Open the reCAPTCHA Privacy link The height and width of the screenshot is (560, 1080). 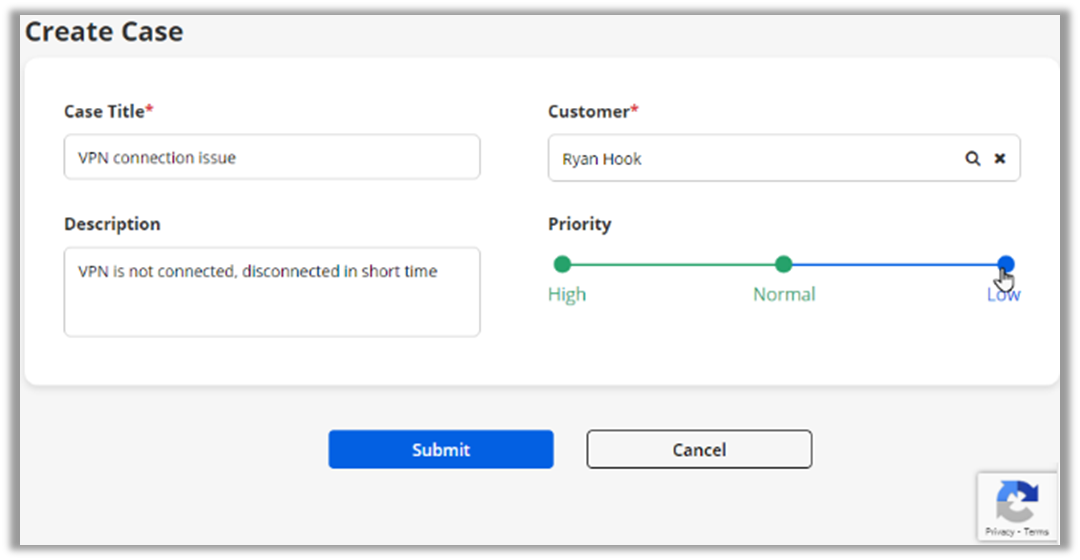(x=999, y=532)
